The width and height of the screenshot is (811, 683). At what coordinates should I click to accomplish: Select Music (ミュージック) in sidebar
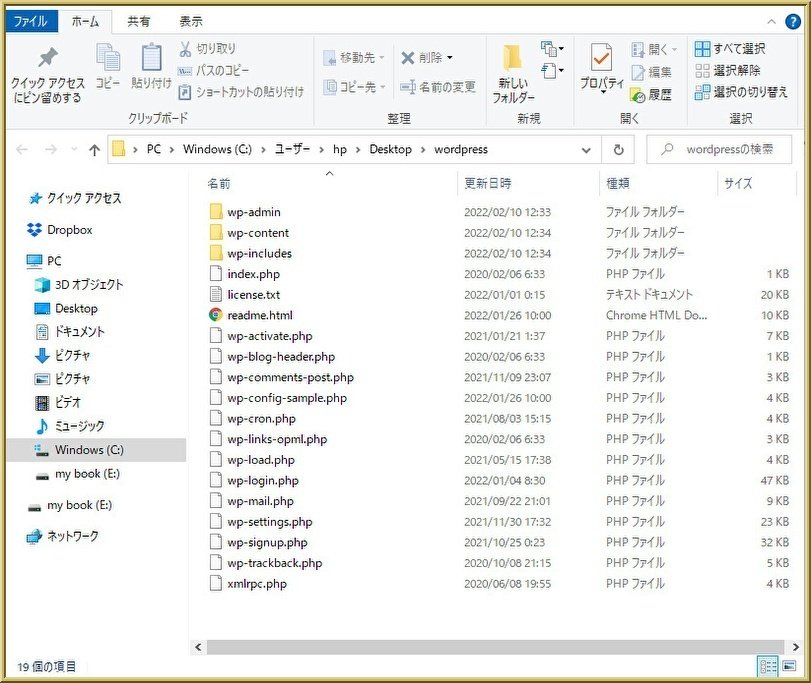tap(69, 426)
